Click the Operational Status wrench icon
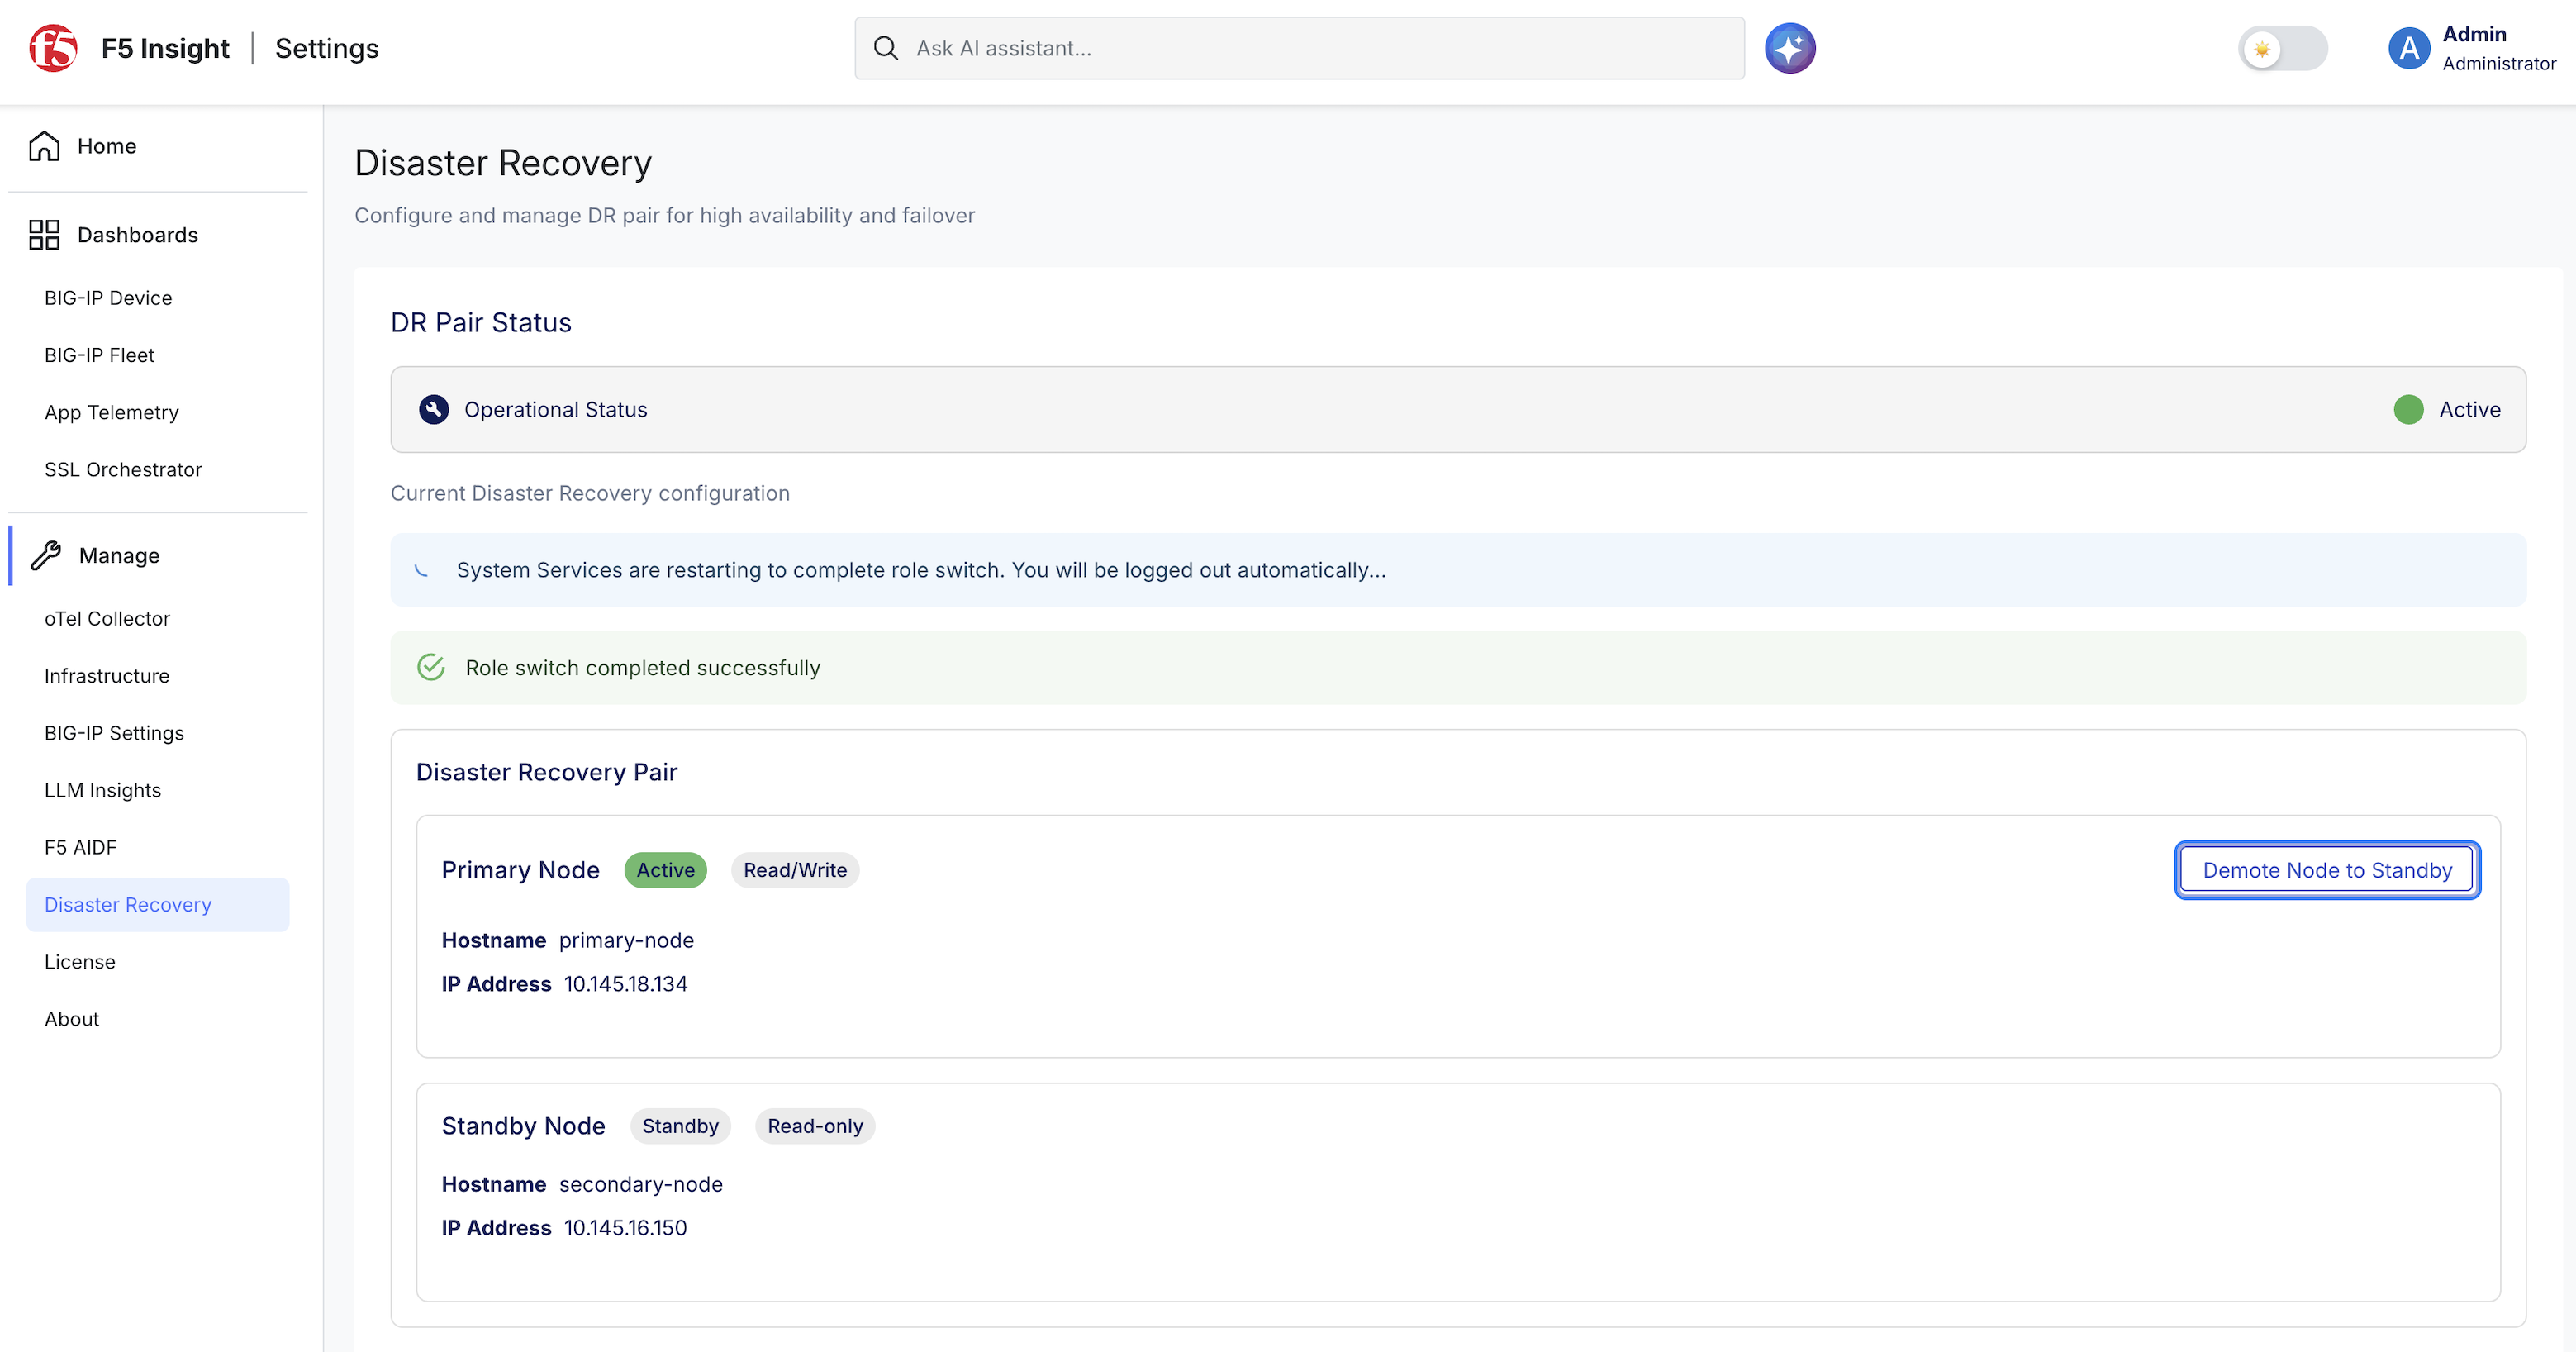2576x1352 pixels. pos(434,409)
